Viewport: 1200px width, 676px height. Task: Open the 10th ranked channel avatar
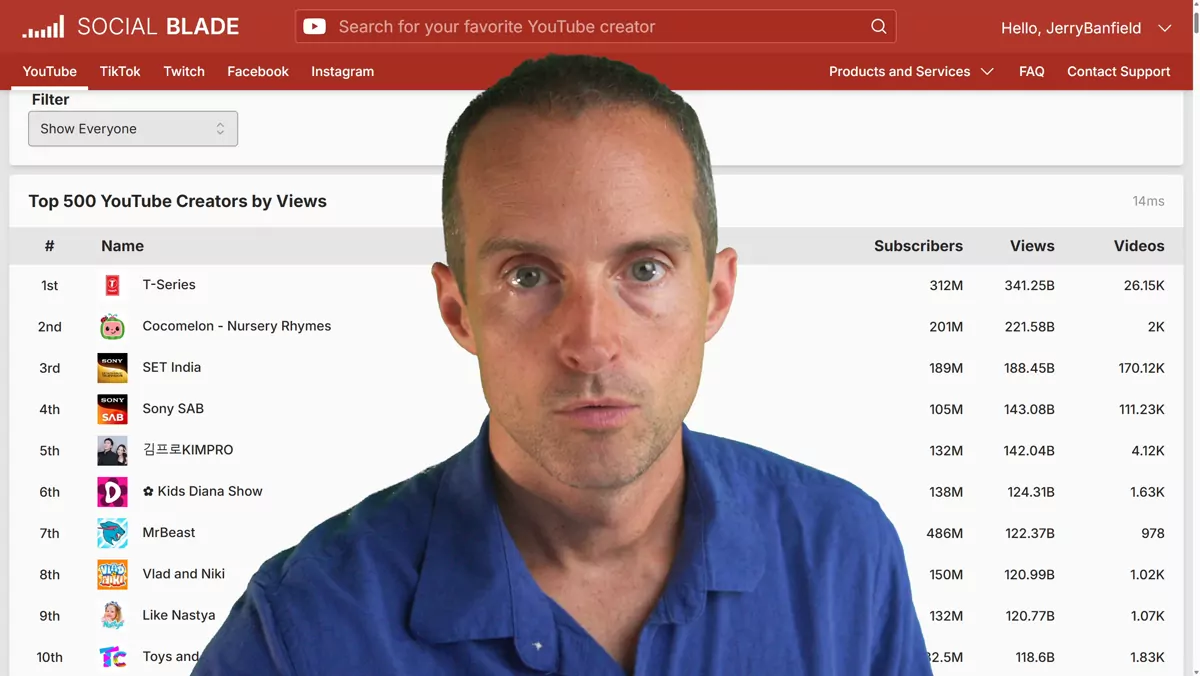click(112, 657)
